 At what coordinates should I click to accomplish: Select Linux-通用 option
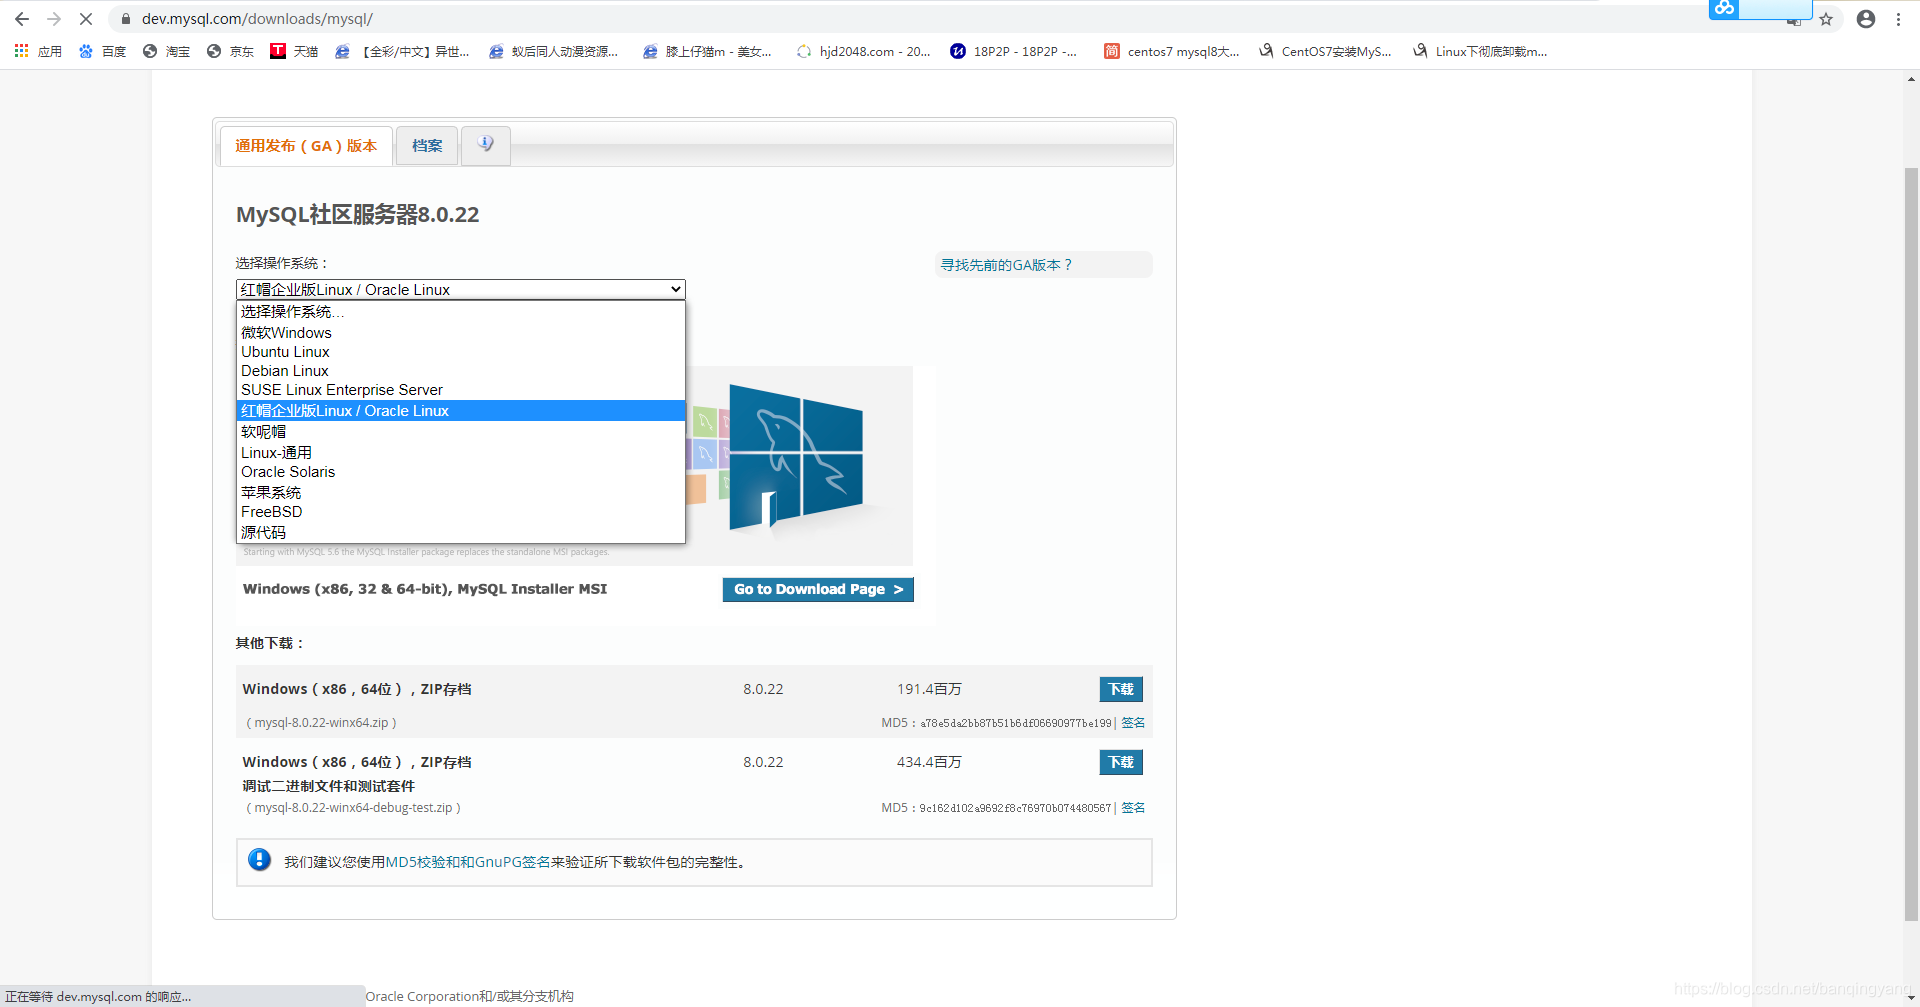pos(461,453)
